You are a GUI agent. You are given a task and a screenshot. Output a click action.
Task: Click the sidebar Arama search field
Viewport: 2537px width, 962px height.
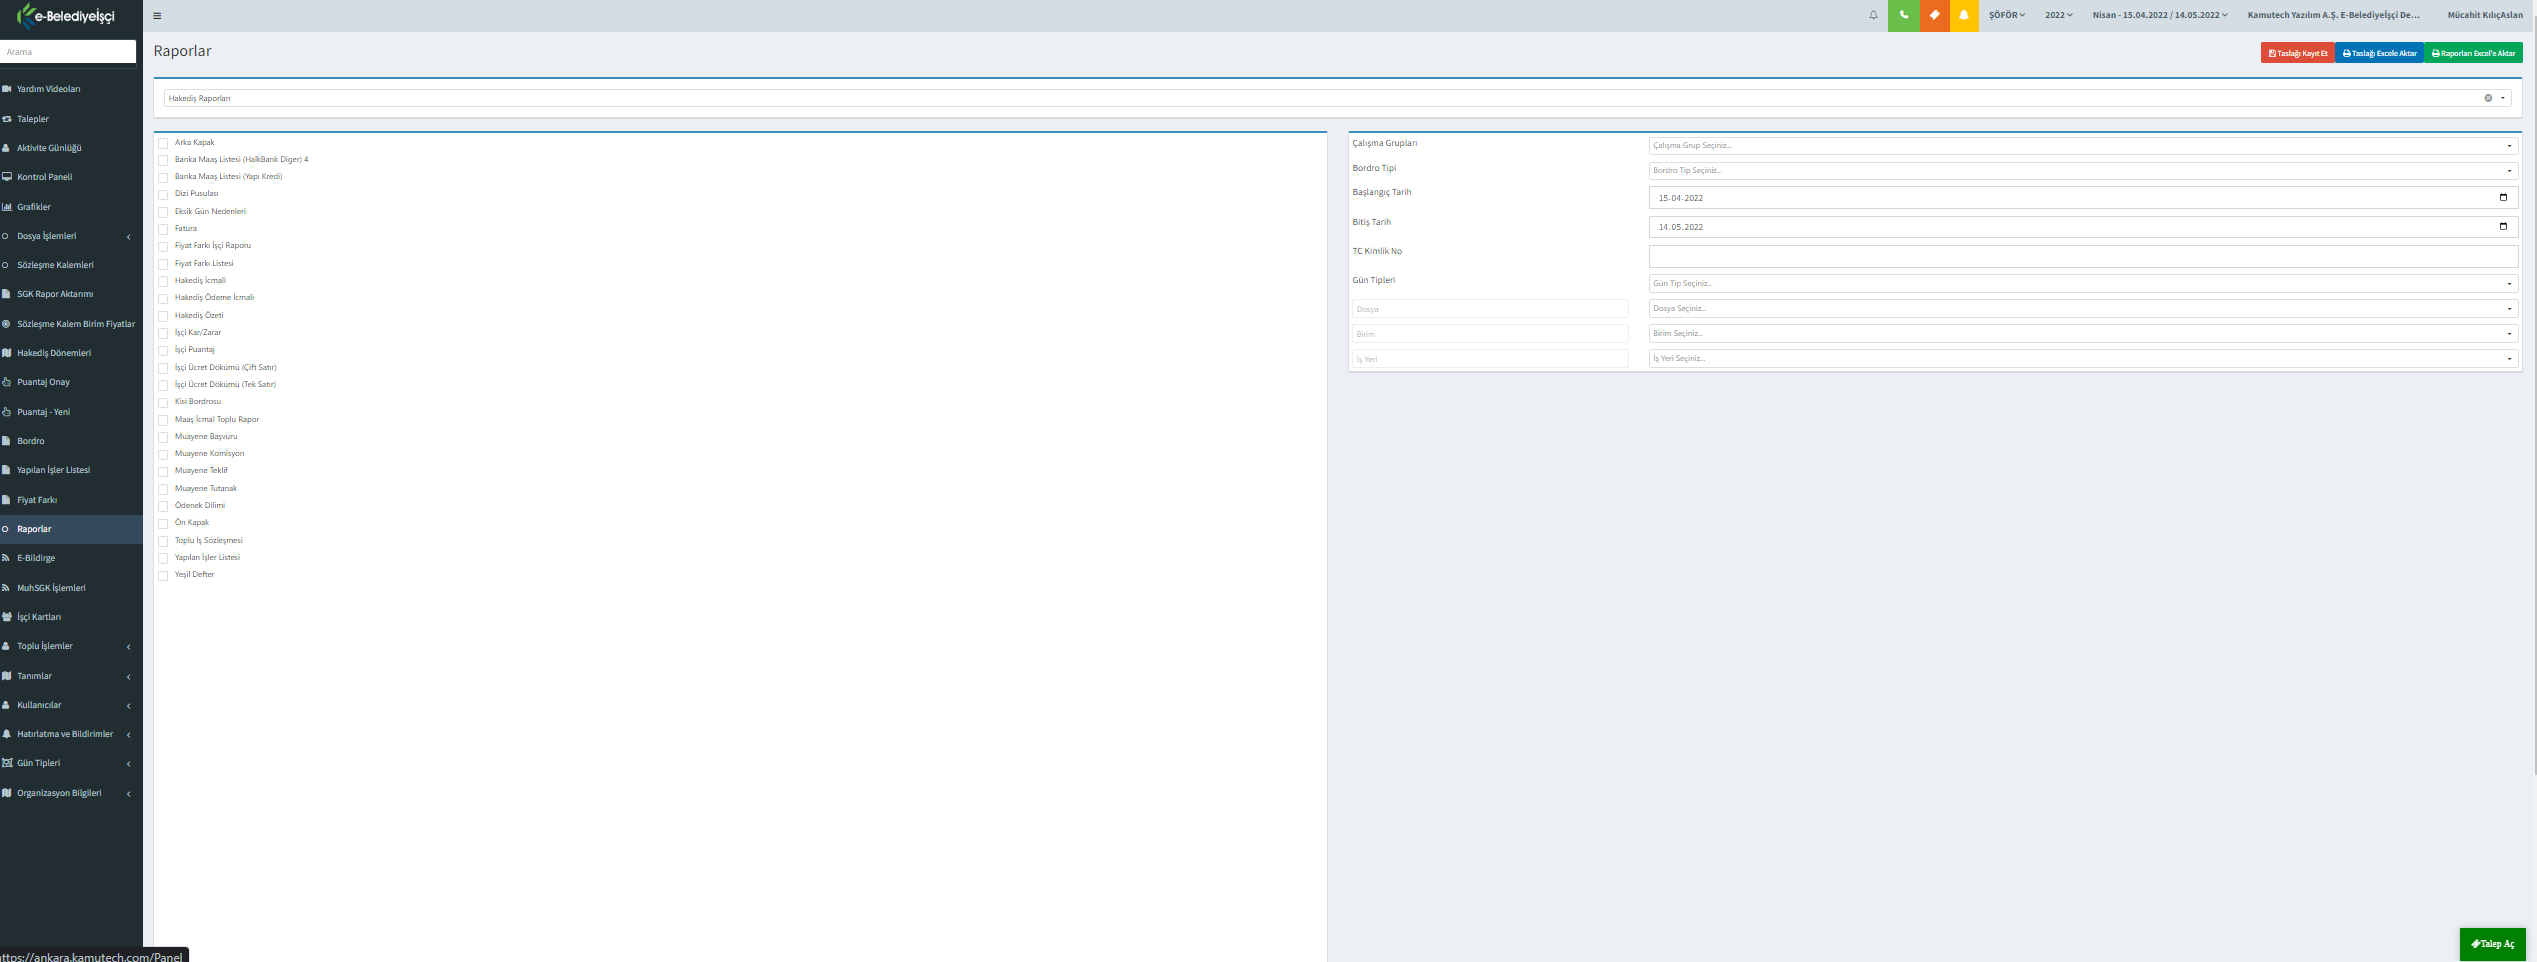coord(68,52)
